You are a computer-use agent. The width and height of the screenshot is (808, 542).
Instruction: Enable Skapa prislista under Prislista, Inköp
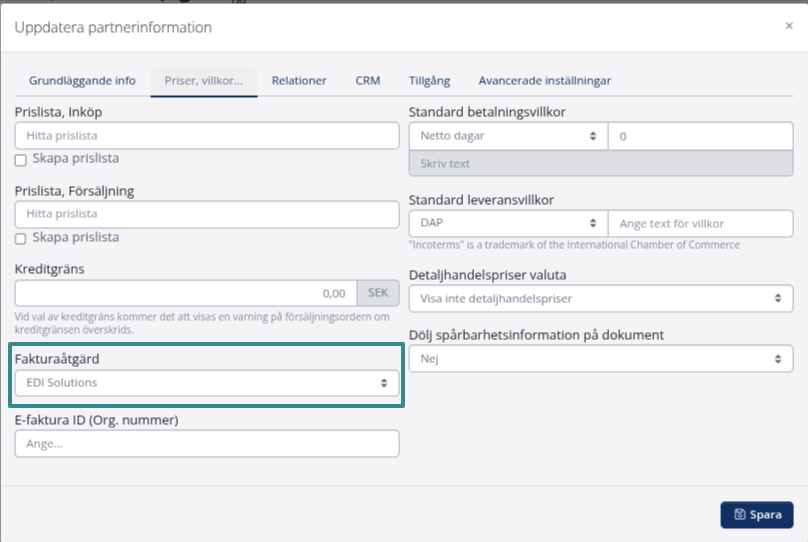tap(21, 160)
